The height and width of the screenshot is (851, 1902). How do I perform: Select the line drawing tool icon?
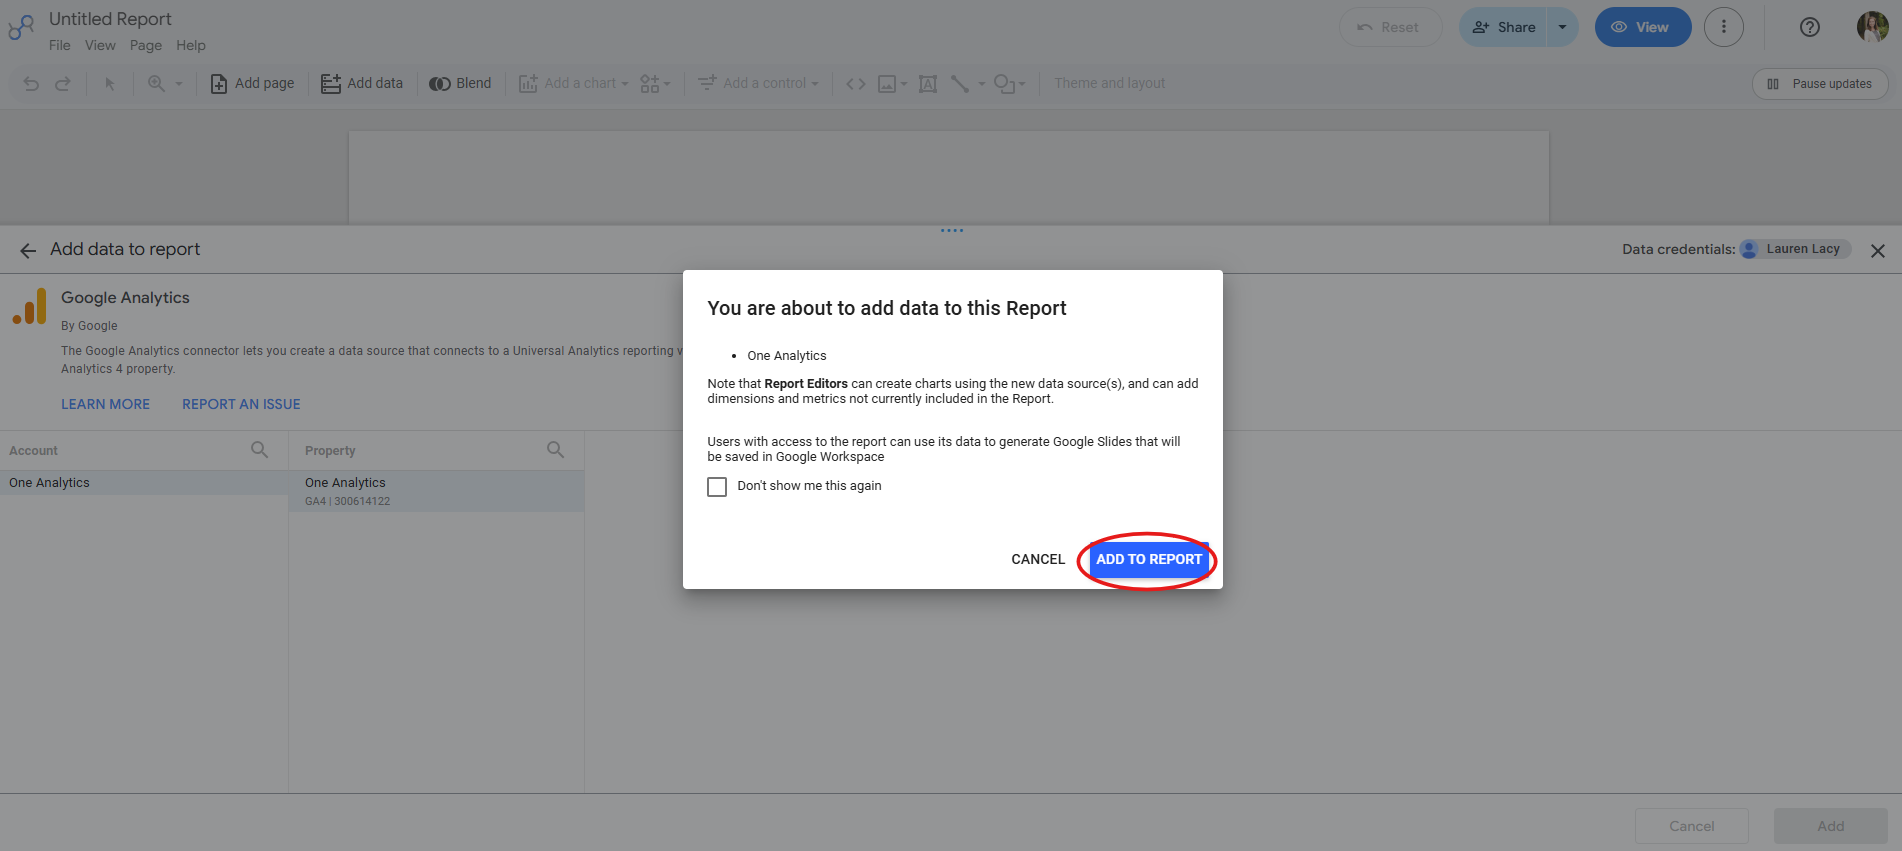[960, 84]
